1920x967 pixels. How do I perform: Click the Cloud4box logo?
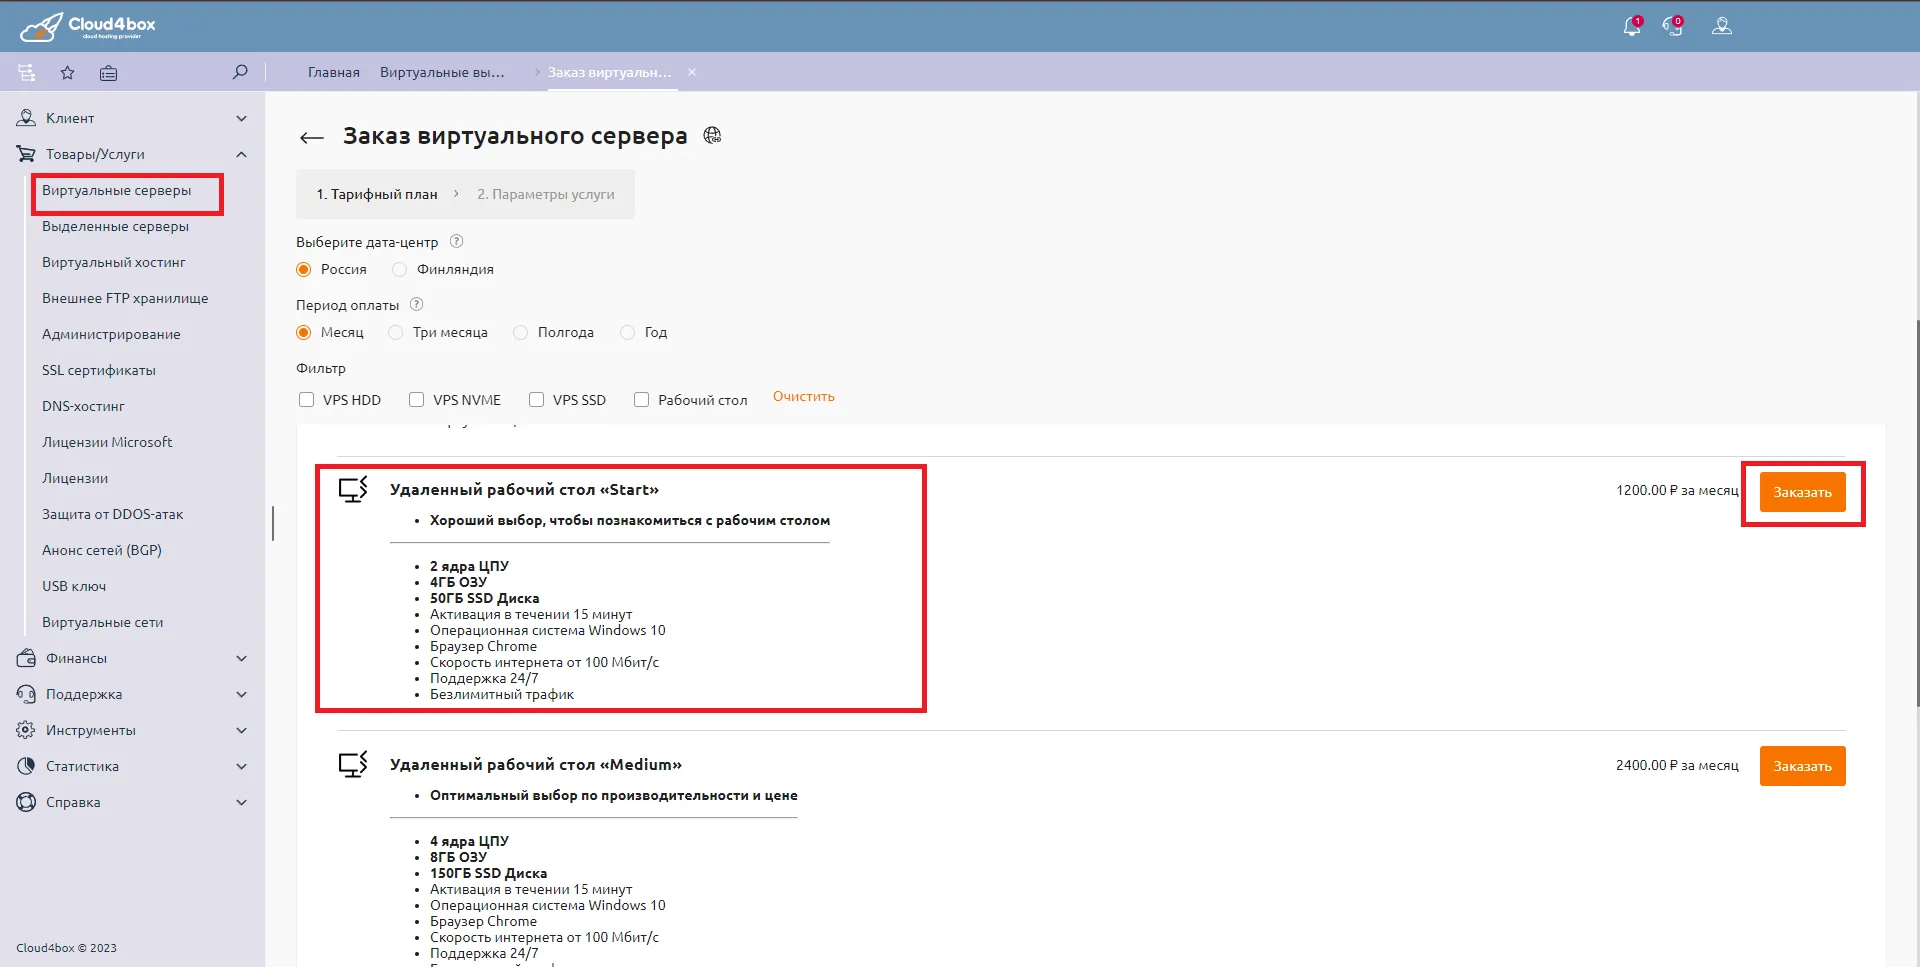(x=87, y=26)
